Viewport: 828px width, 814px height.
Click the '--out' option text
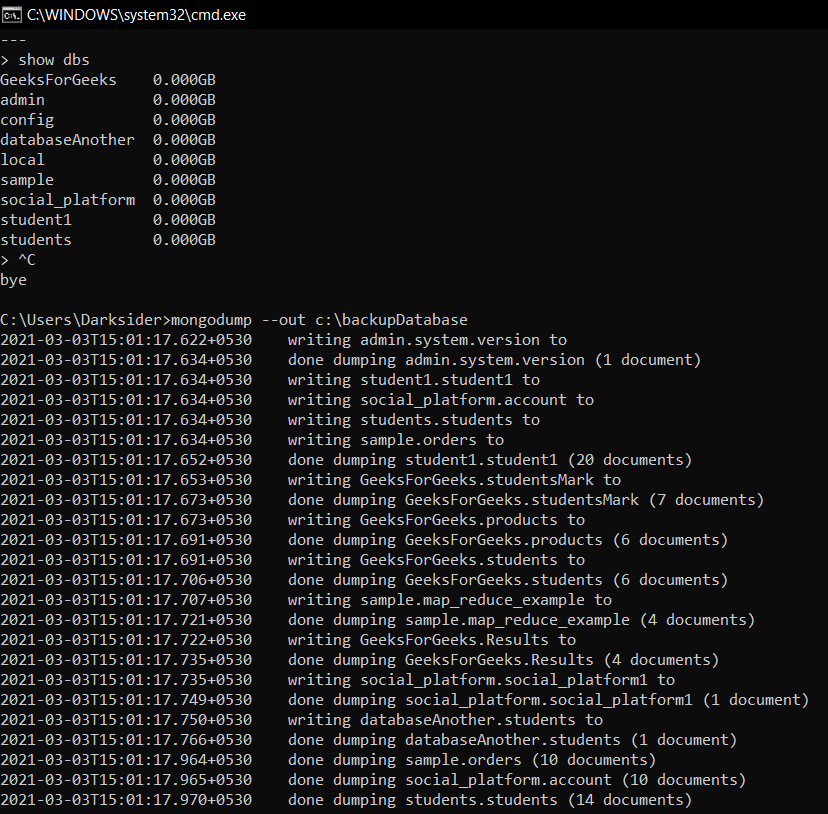coord(284,320)
